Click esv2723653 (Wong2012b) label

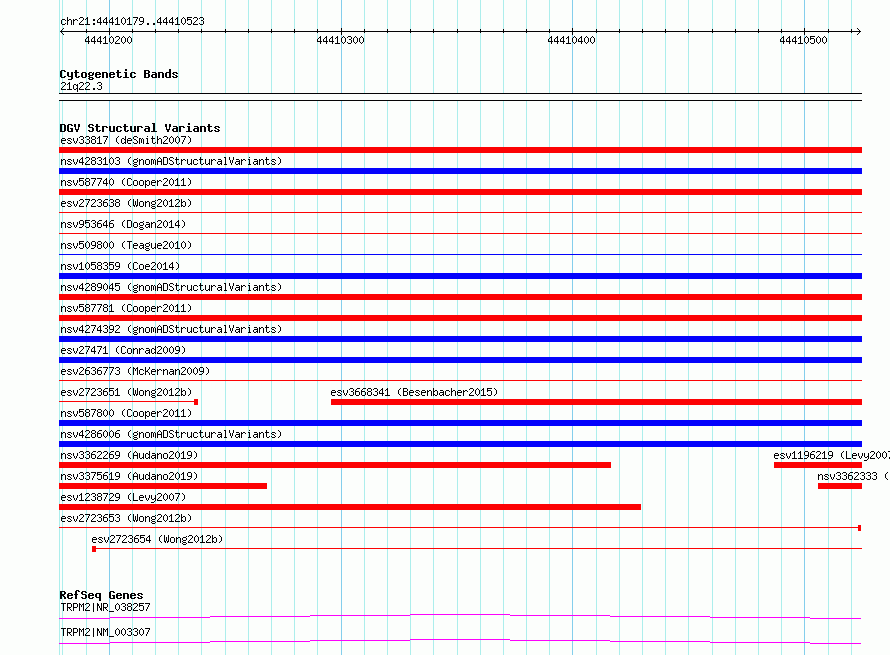(x=126, y=518)
